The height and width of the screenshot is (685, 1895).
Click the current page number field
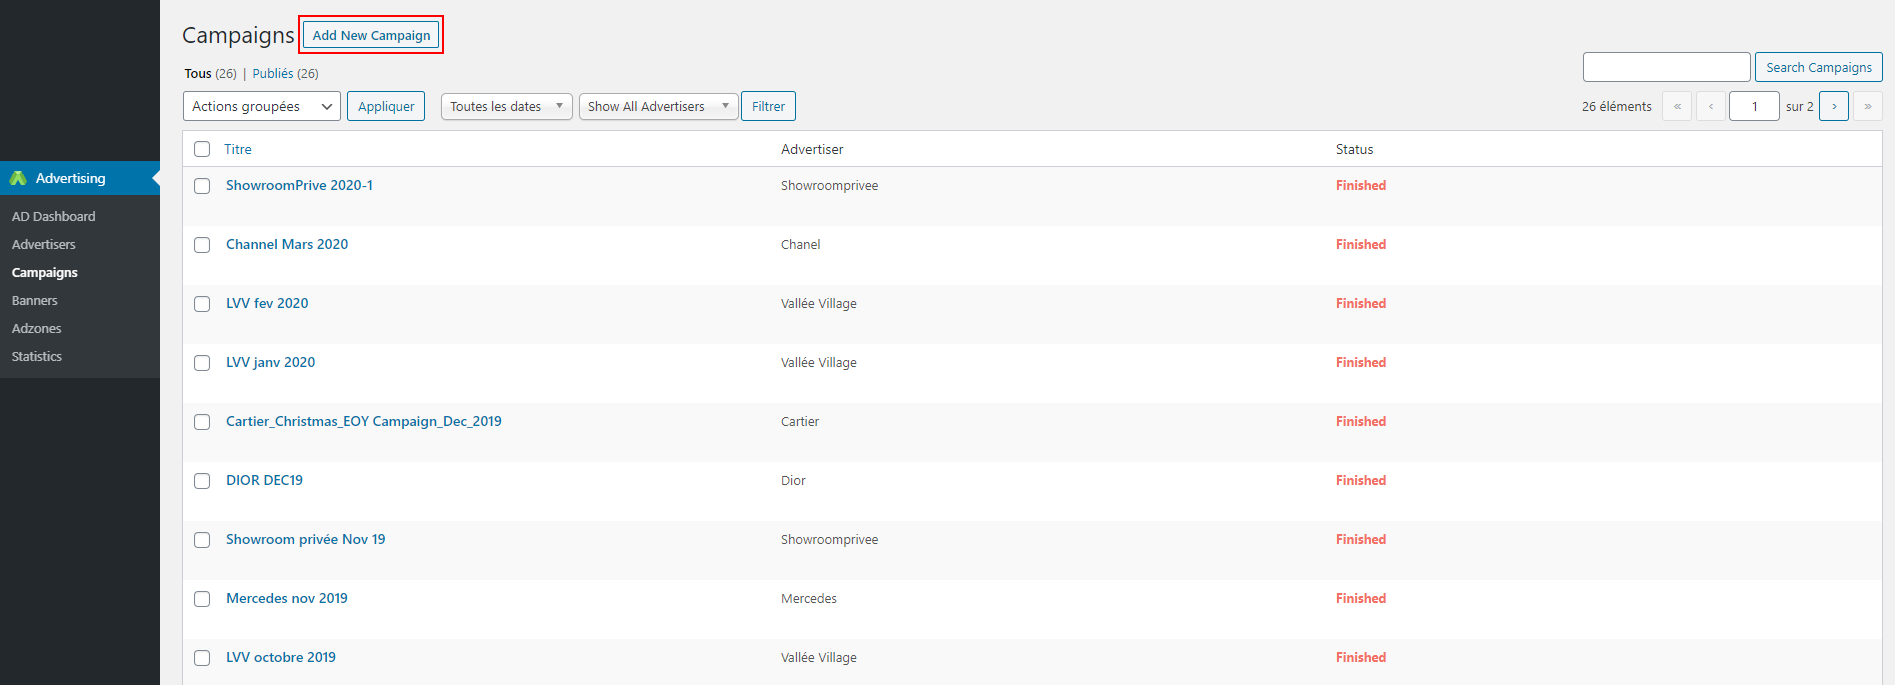(x=1754, y=106)
